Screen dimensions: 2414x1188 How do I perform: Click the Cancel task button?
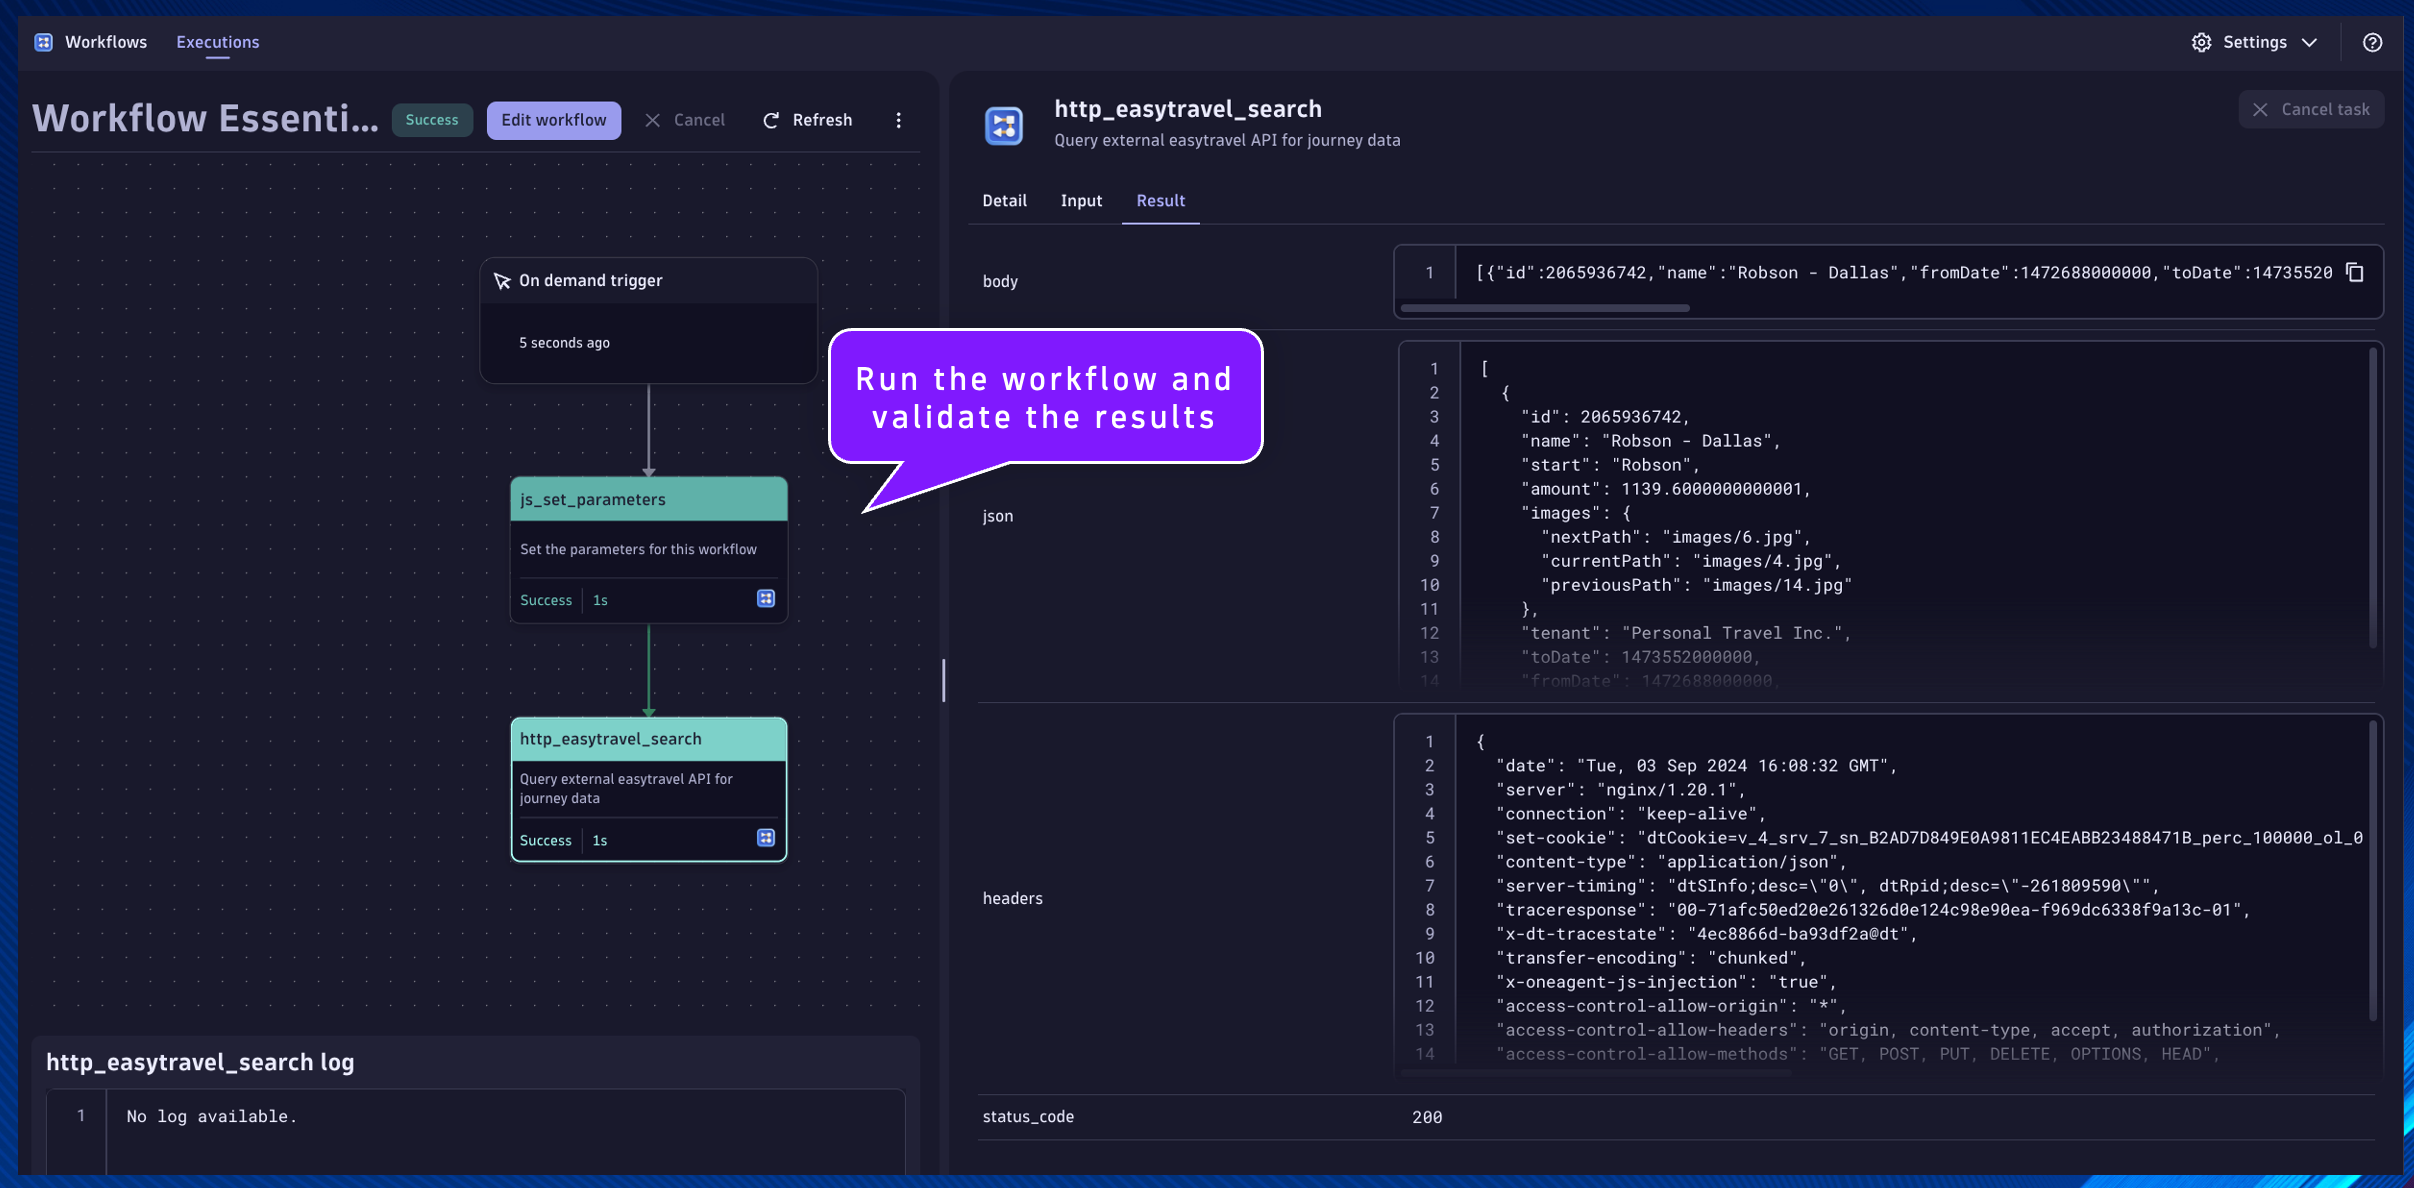click(2311, 110)
